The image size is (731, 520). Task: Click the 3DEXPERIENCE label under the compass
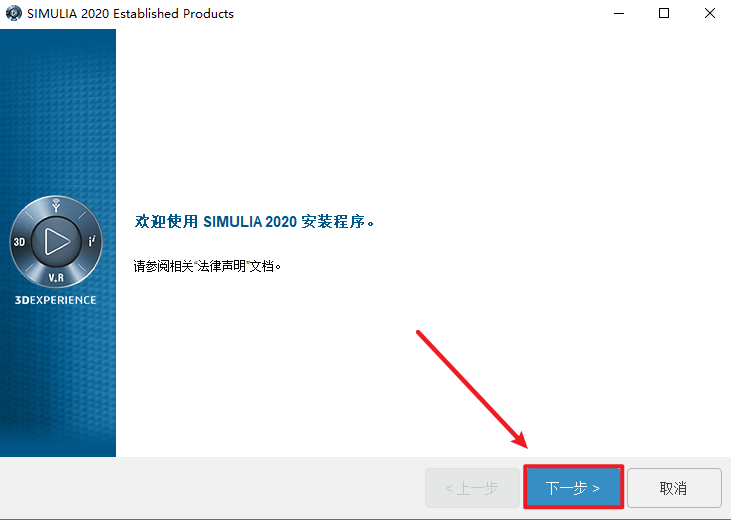click(55, 300)
